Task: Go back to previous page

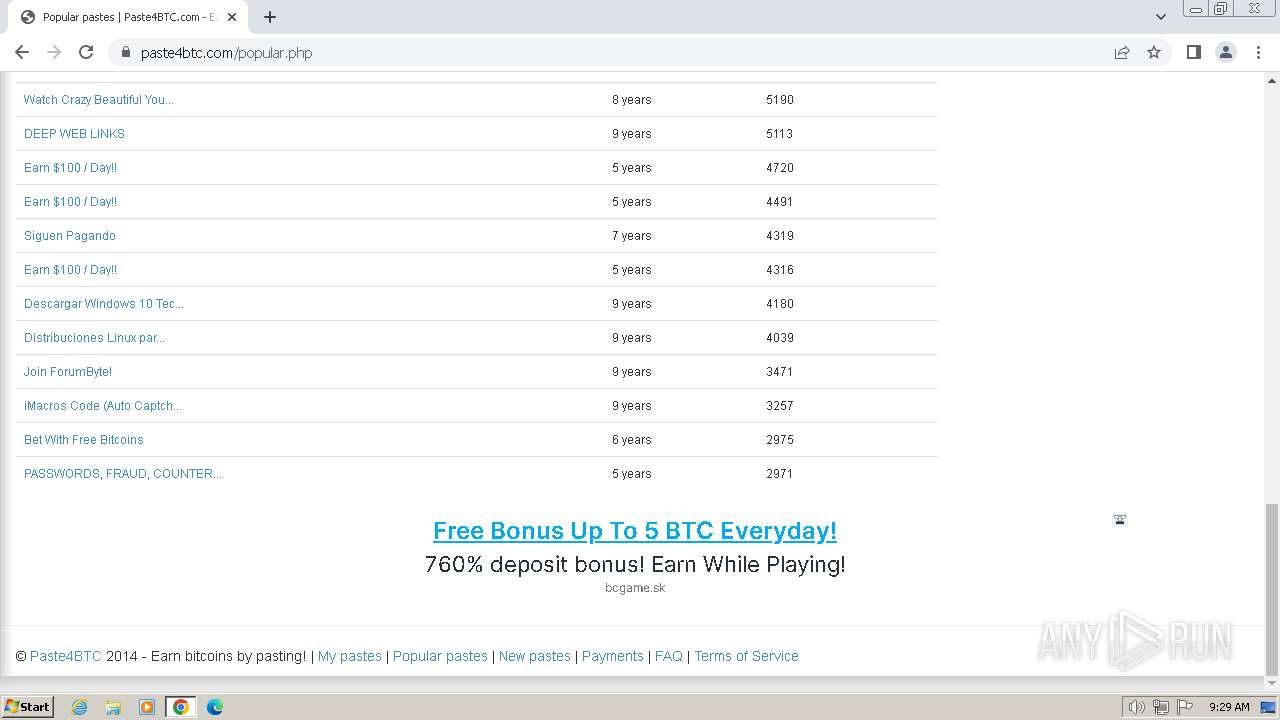Action: 22,52
